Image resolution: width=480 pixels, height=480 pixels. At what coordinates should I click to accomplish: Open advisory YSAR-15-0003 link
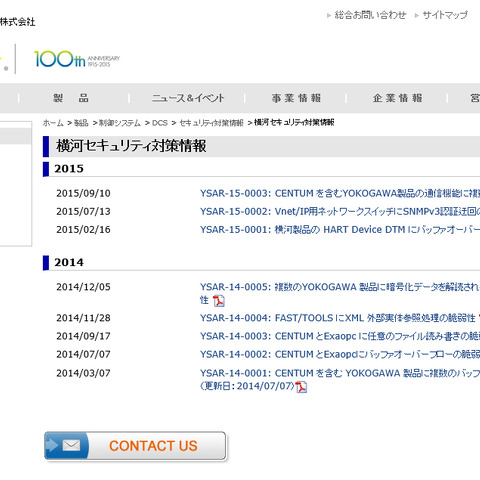click(340, 193)
